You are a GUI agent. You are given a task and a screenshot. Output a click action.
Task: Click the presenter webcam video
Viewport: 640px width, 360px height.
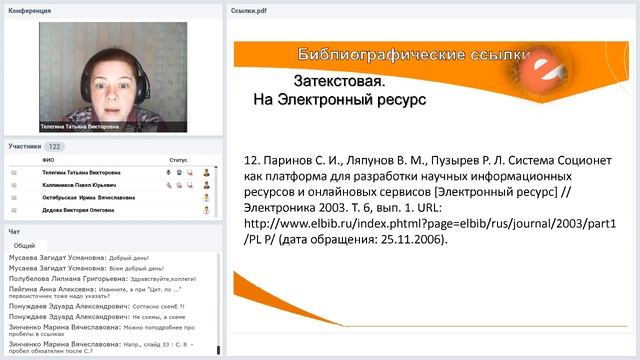(113, 77)
